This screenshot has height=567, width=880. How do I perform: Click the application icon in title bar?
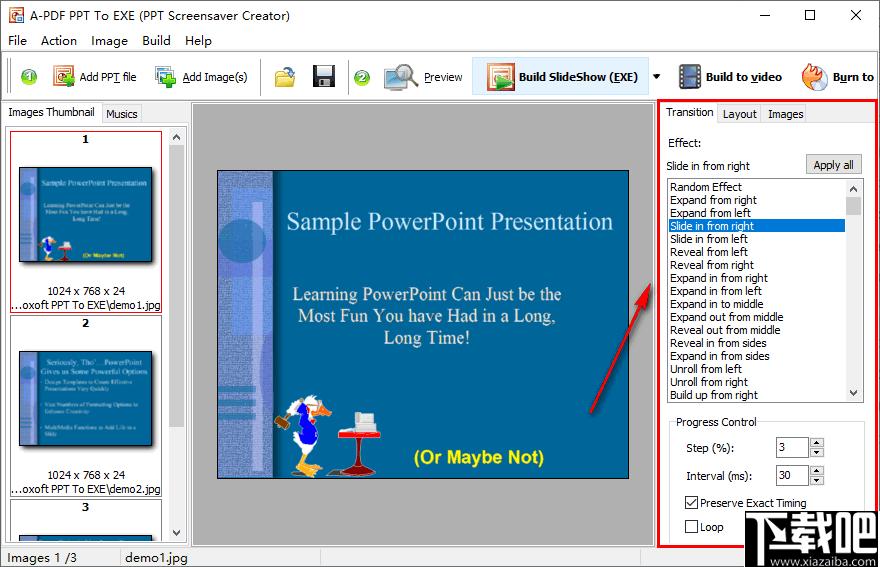[16, 15]
